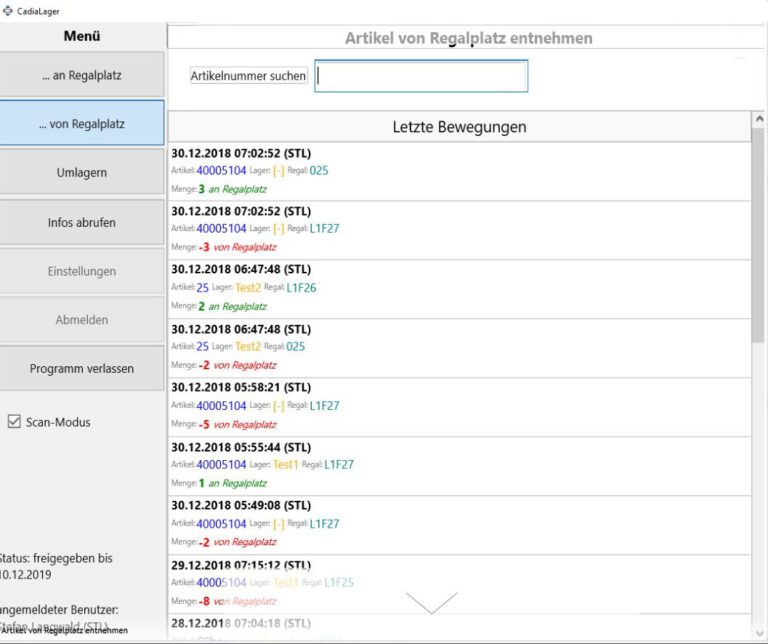The image size is (768, 644).
Task: Select the 30.12.2018 05:49:08 movement entry
Action: pos(459,524)
